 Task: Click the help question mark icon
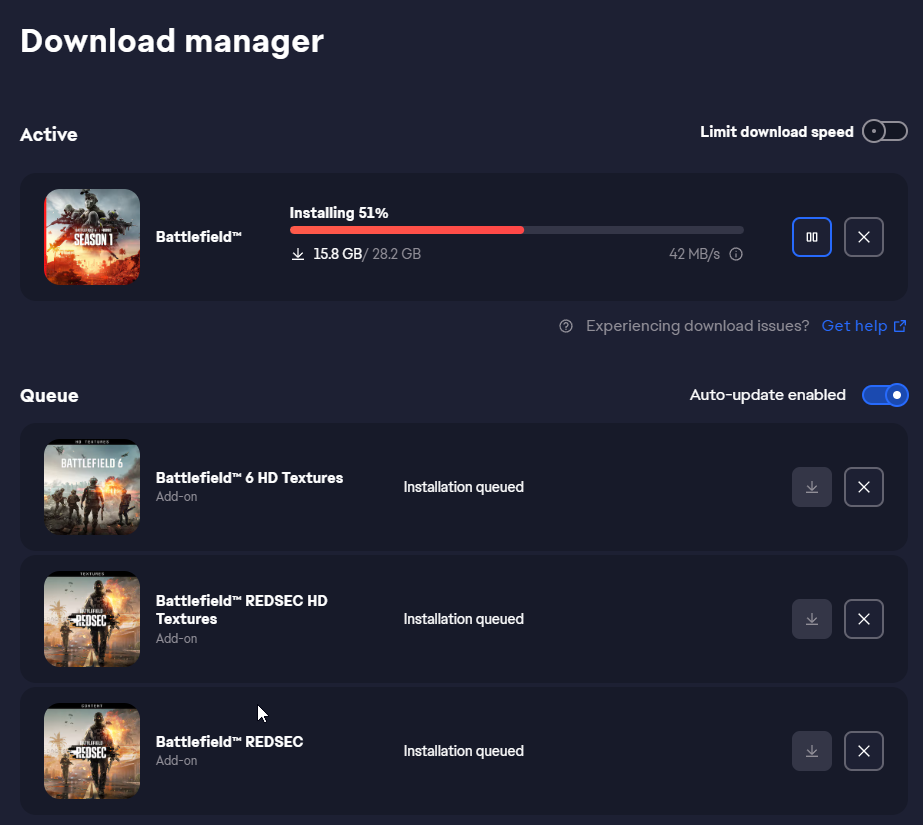point(566,326)
